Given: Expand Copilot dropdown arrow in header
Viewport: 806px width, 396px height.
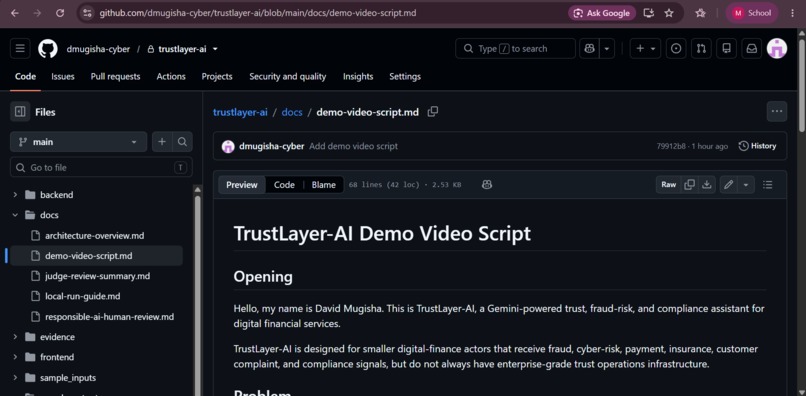Looking at the screenshot, I should pos(607,49).
